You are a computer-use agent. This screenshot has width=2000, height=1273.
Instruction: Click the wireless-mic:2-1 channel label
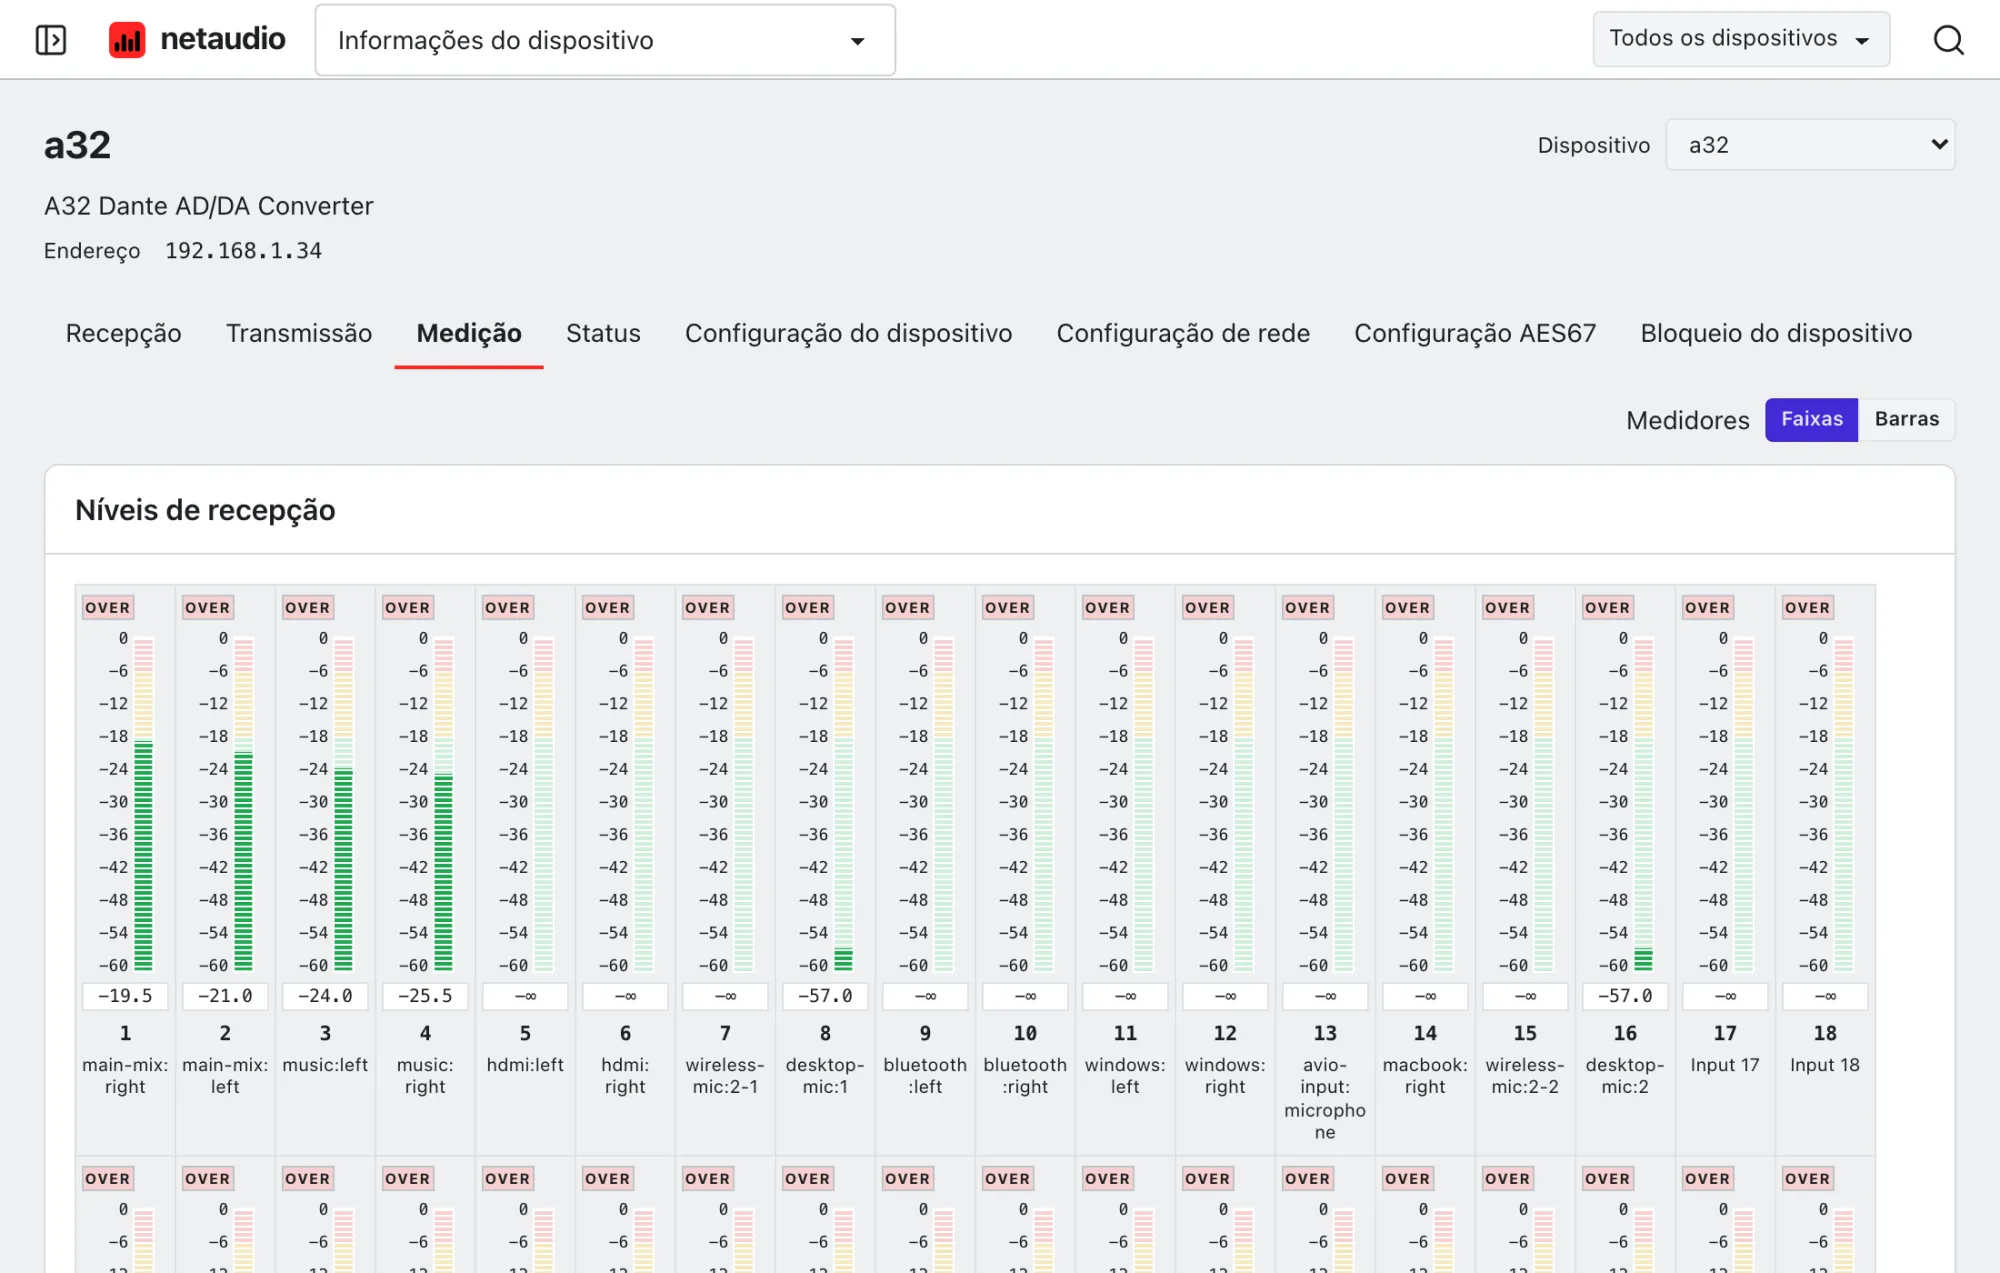click(725, 1076)
